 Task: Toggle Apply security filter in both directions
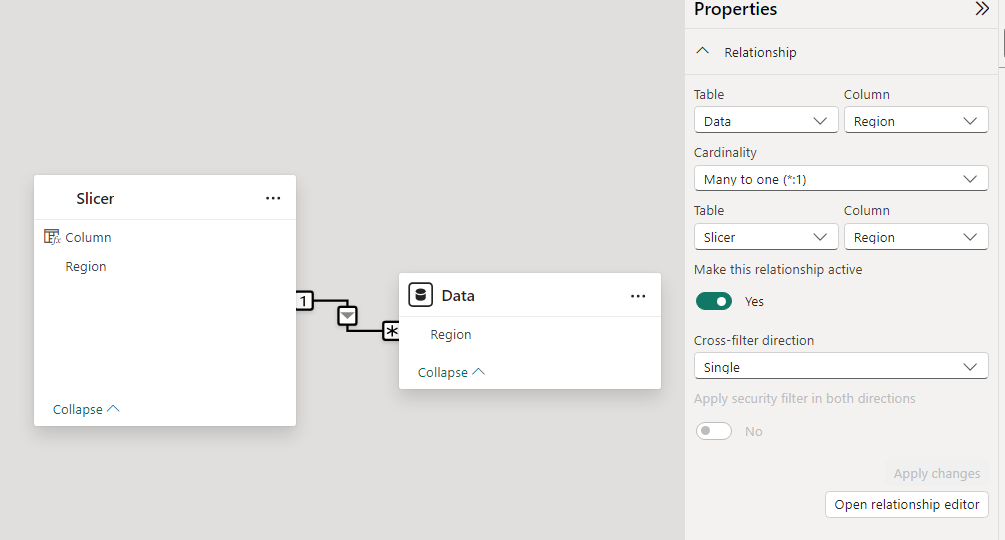714,431
